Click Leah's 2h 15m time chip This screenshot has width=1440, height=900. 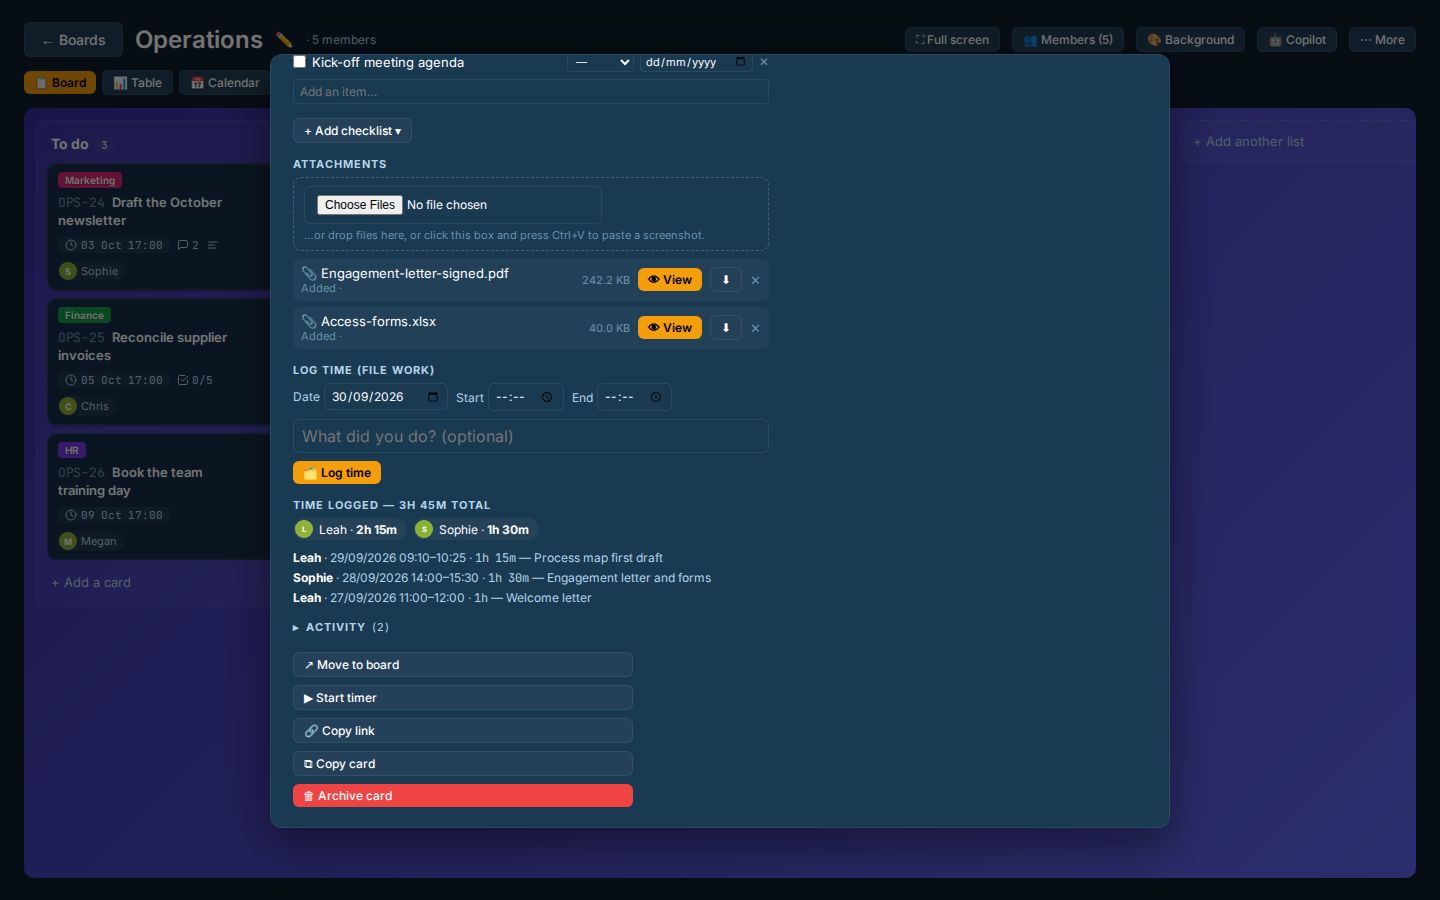348,530
